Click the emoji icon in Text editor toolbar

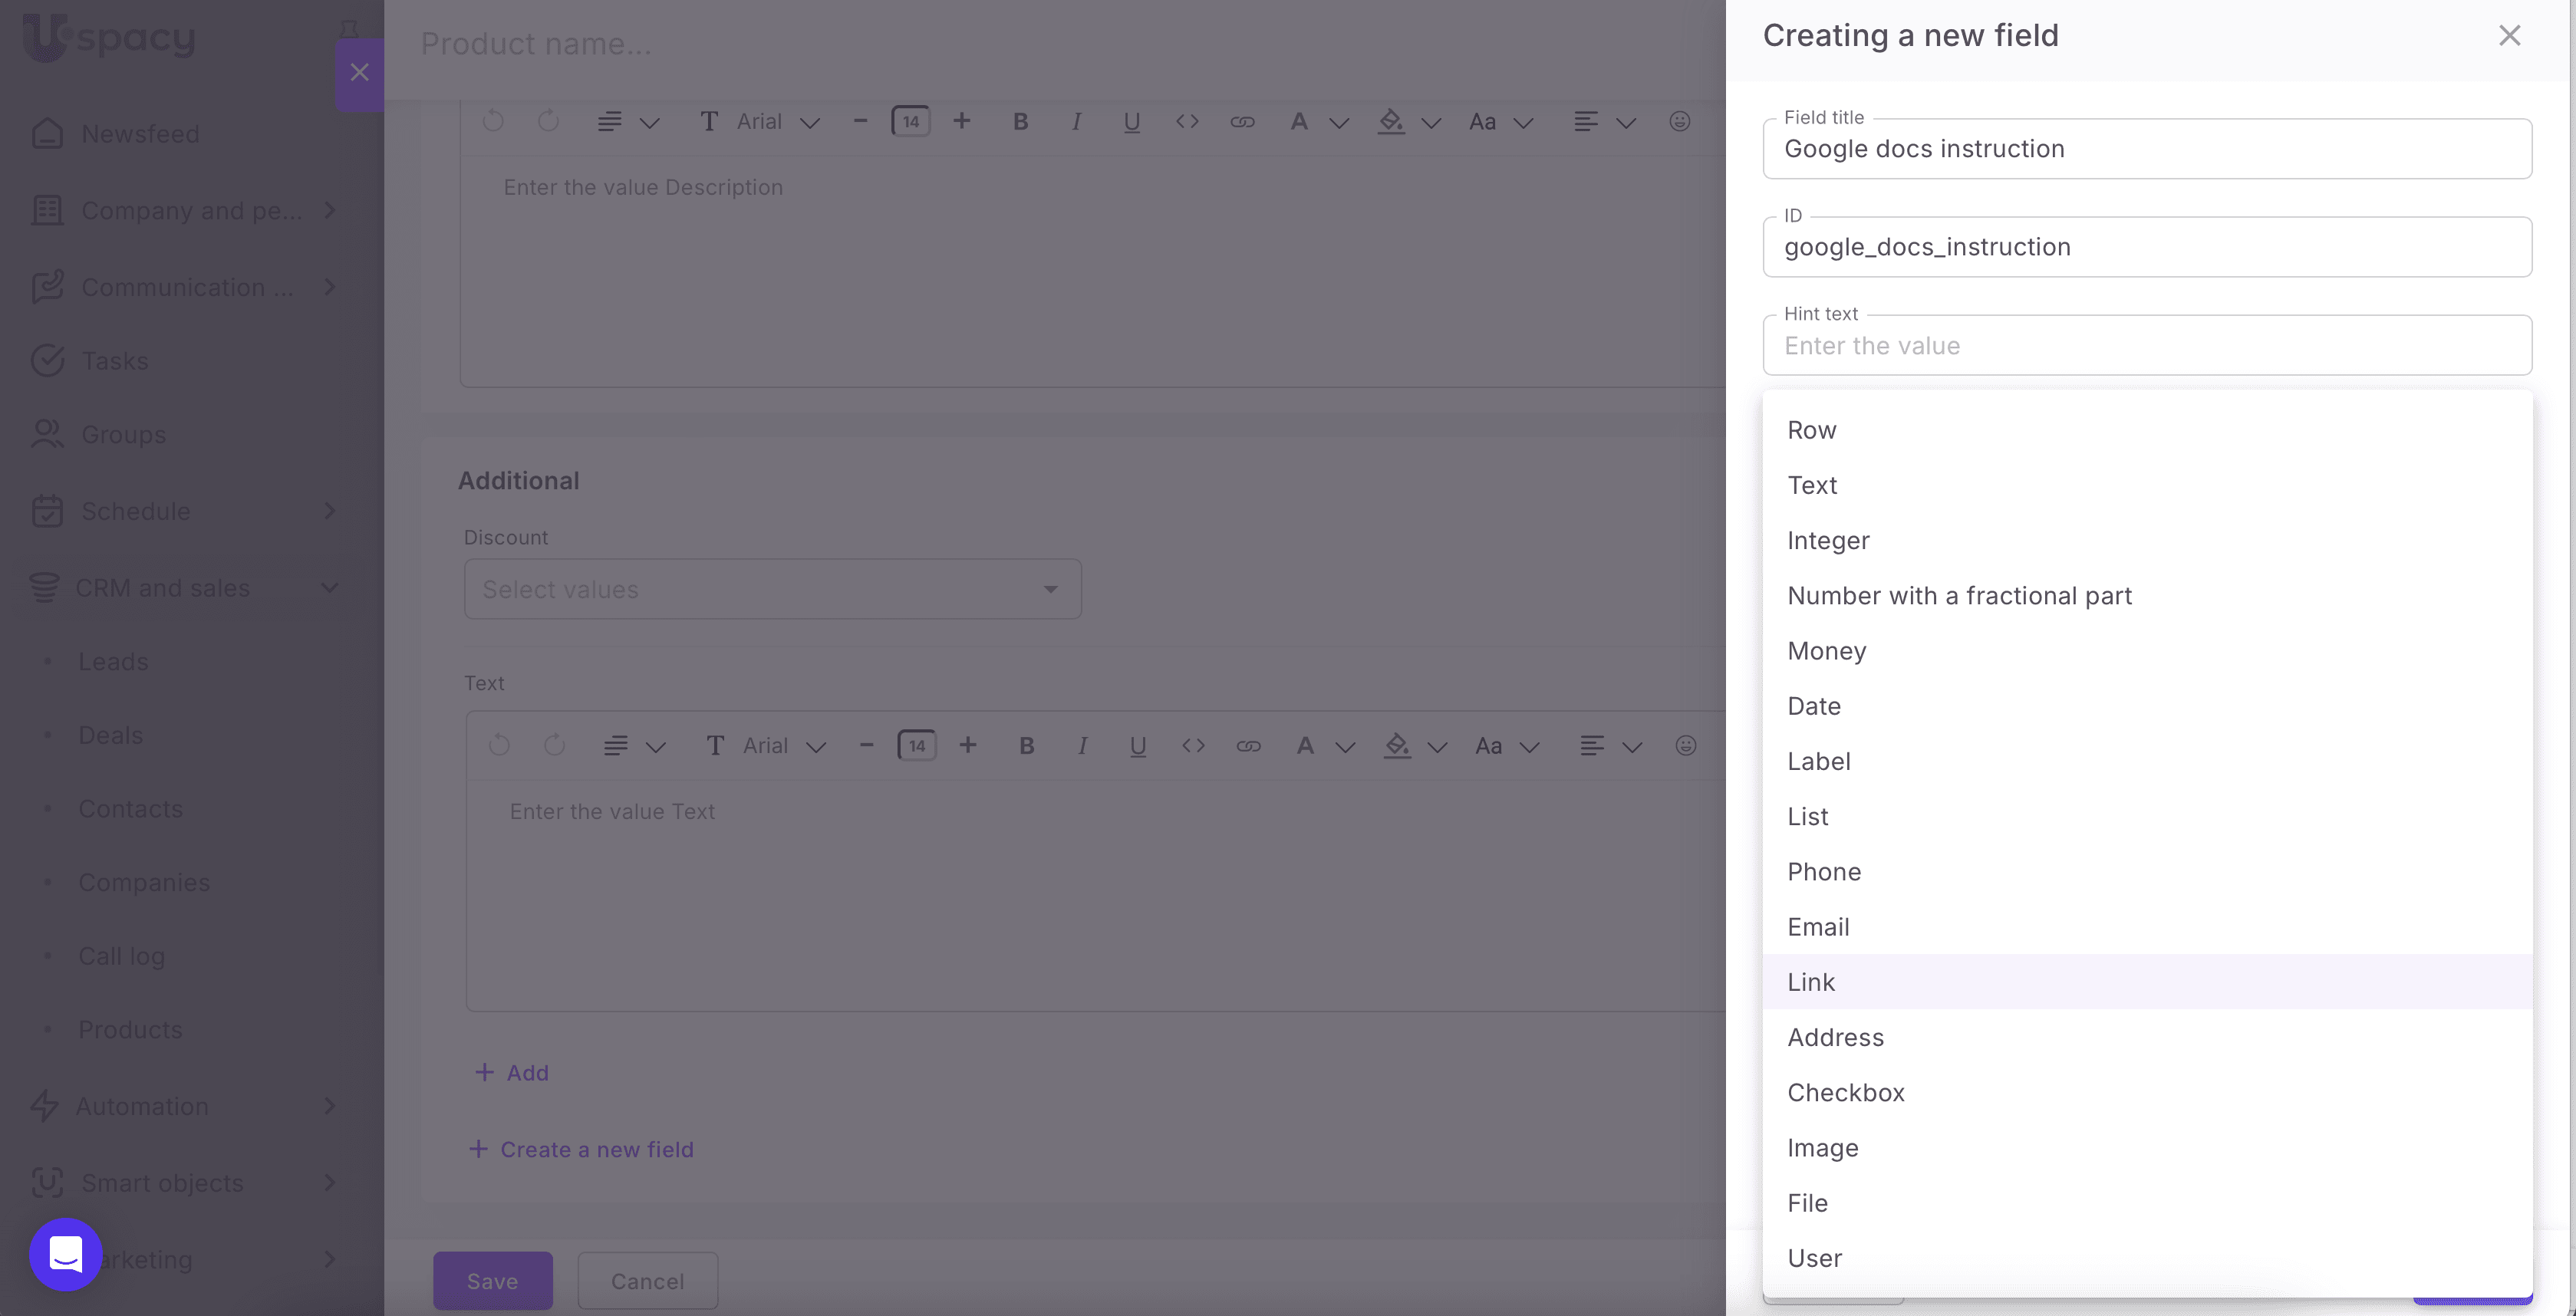coord(1685,746)
